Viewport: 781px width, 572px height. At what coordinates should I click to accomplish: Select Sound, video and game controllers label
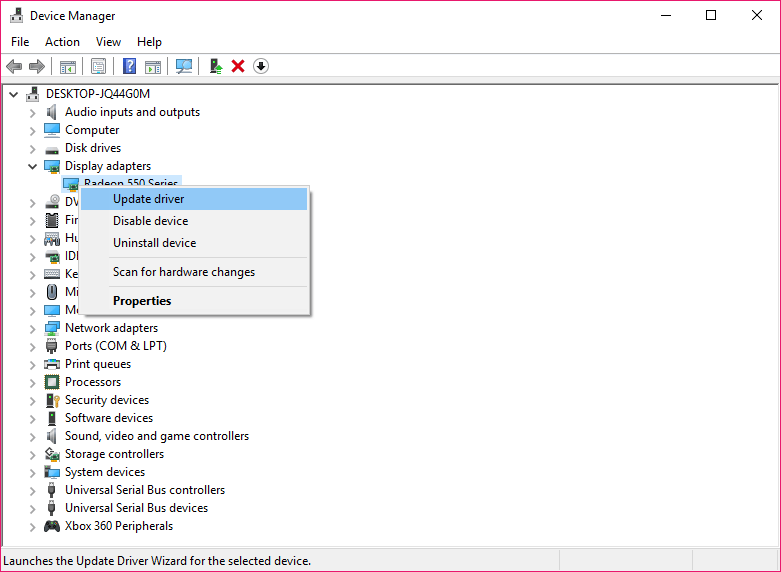[157, 436]
